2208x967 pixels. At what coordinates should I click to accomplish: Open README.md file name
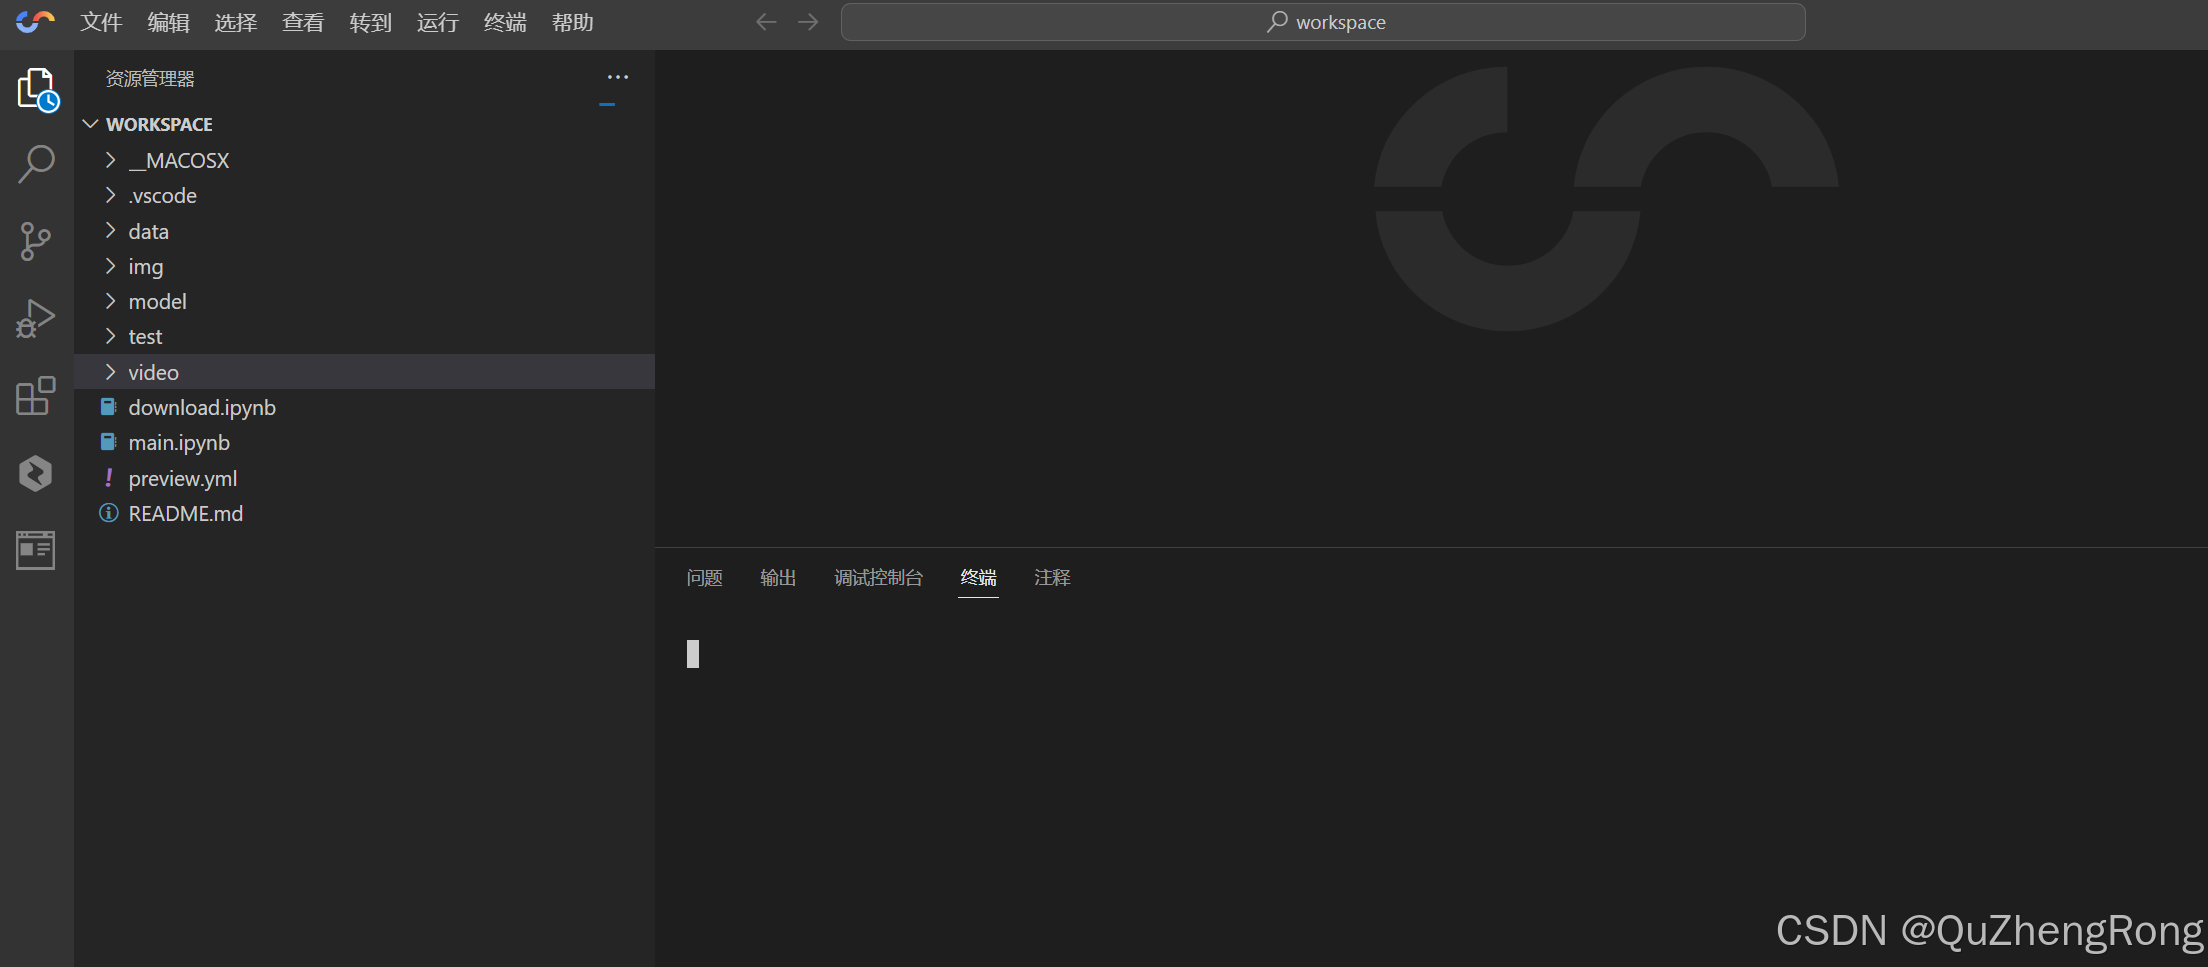(186, 513)
